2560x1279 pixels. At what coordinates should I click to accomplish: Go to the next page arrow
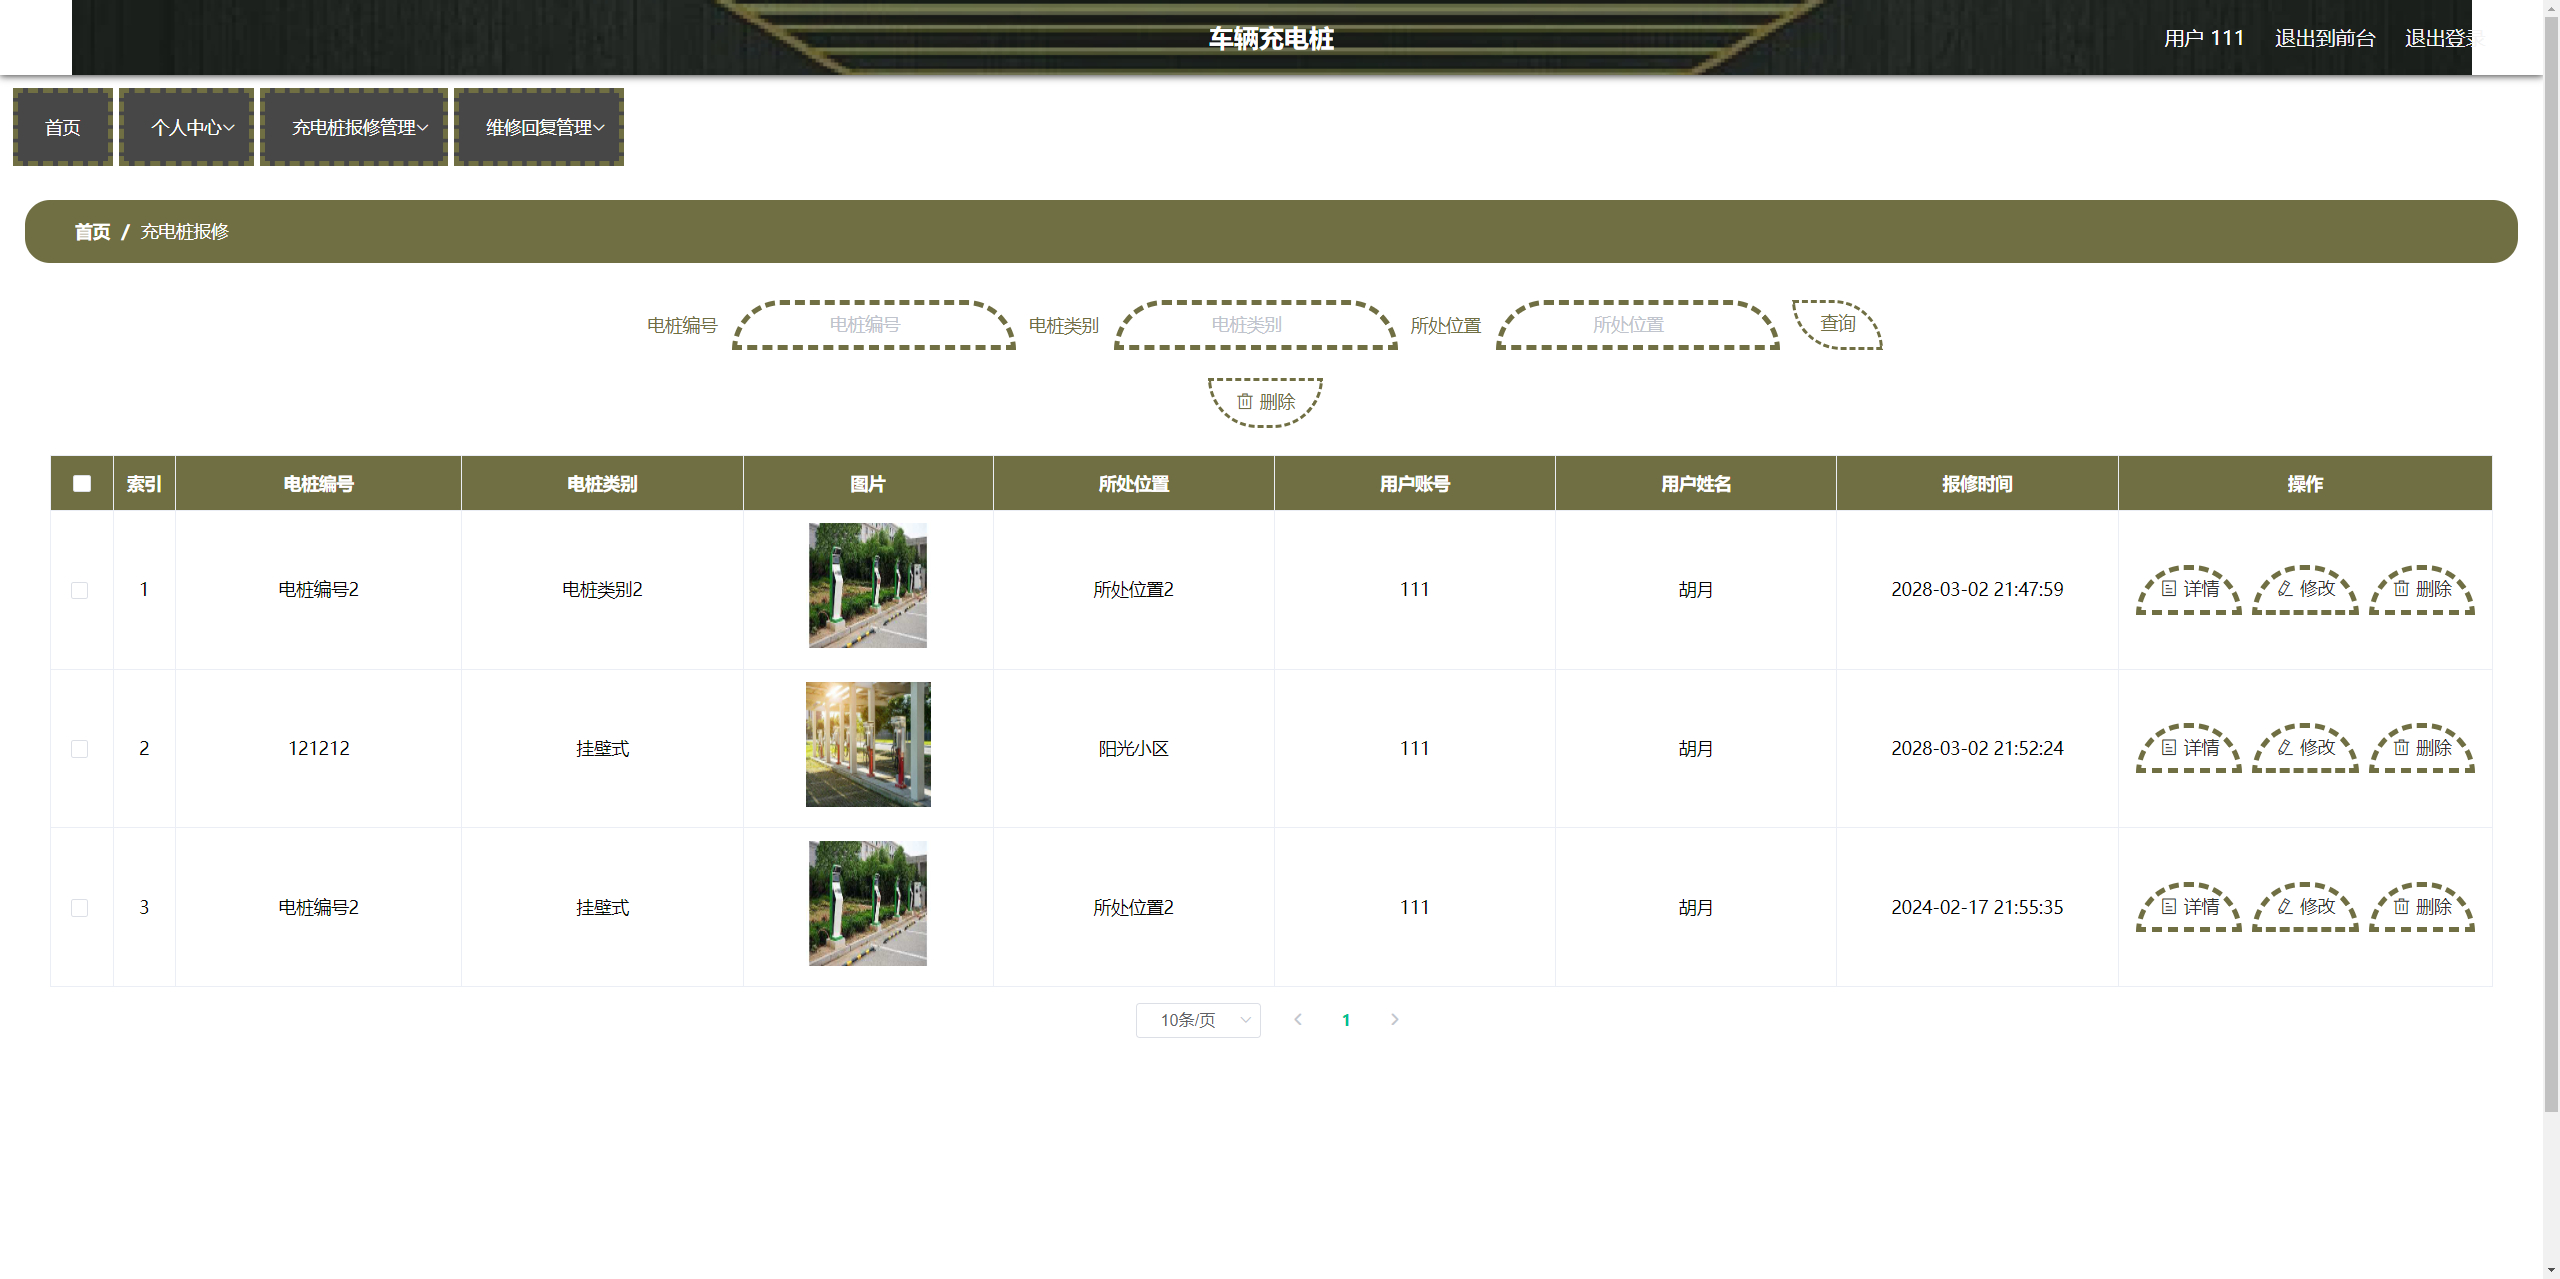click(1394, 1019)
